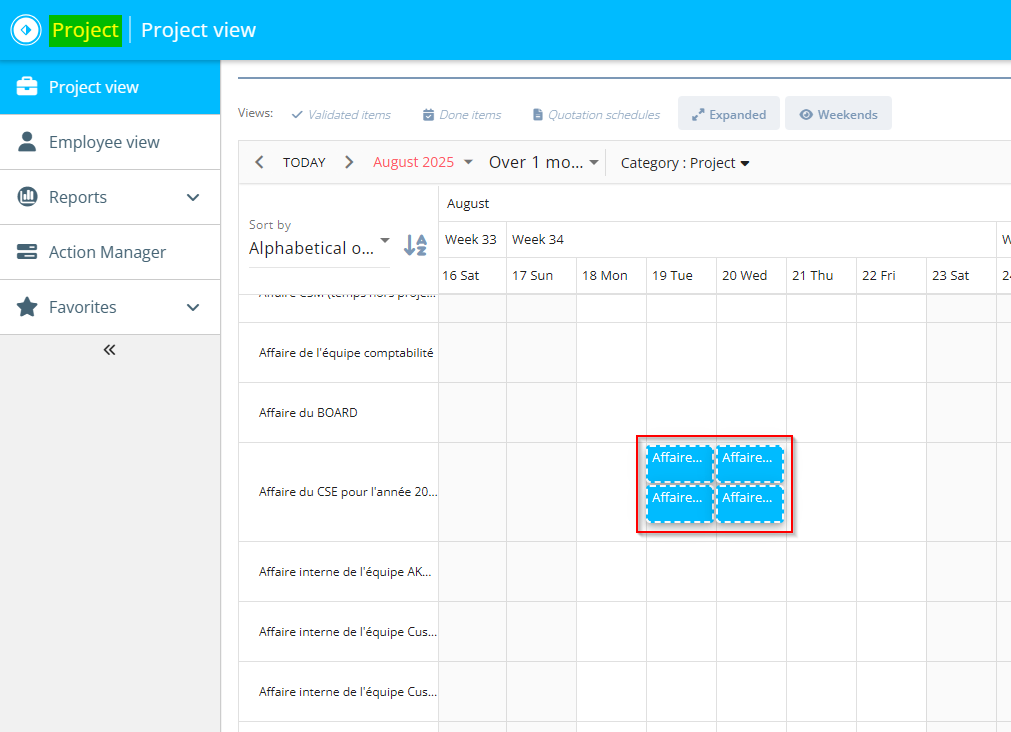Toggle Quotation schedules view filter
Viewport: 1011px width, 732px height.
tap(595, 115)
